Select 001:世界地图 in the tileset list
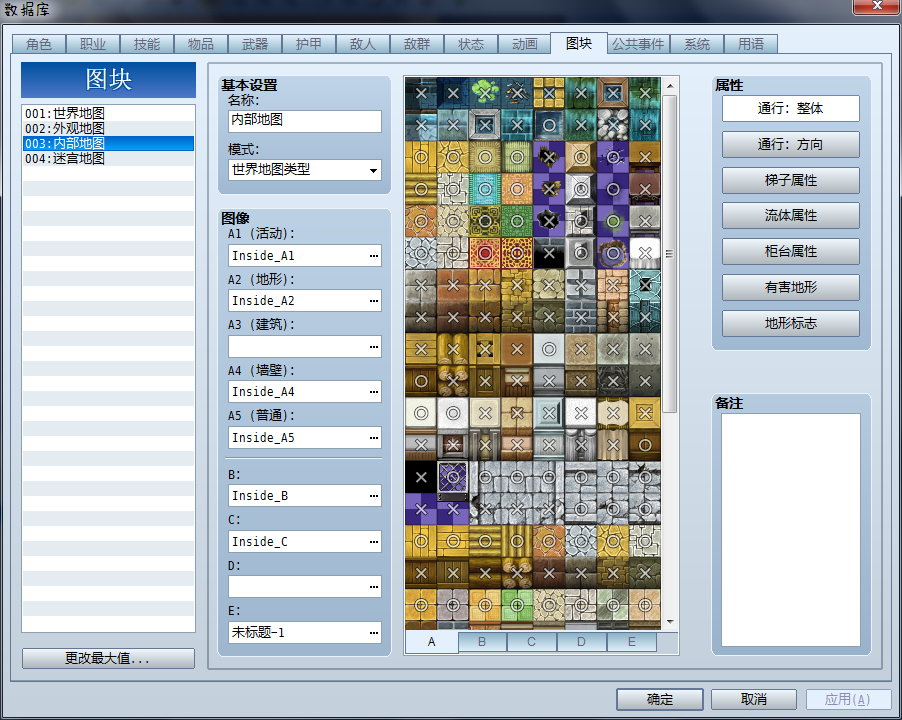The height and width of the screenshot is (720, 902). [x=108, y=113]
